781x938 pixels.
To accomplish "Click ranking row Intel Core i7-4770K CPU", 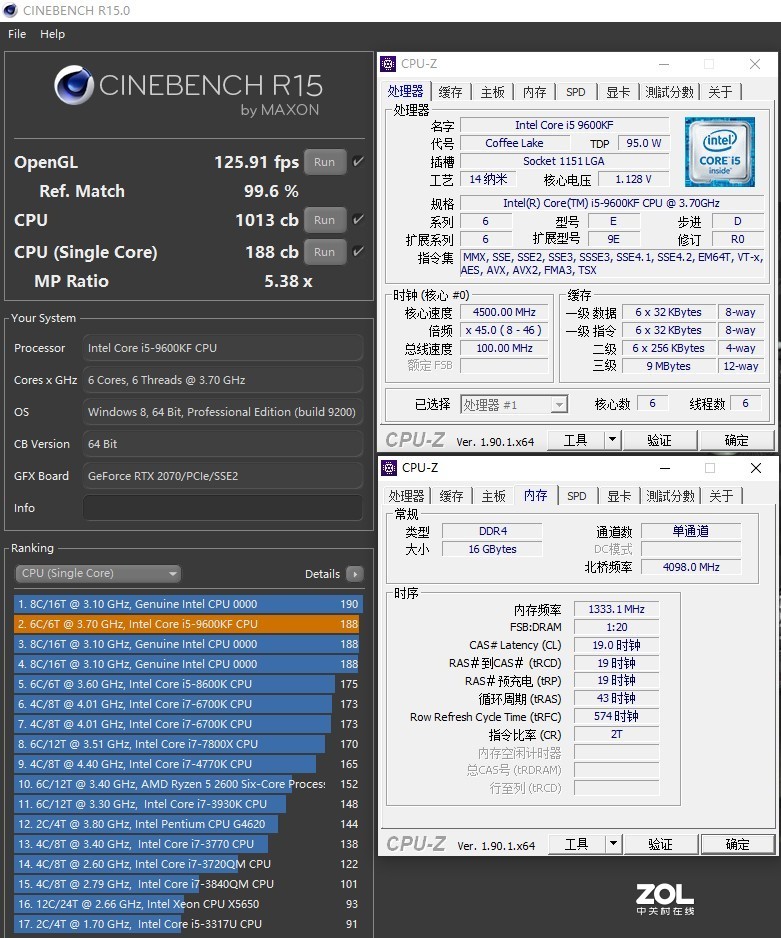I will tap(187, 764).
